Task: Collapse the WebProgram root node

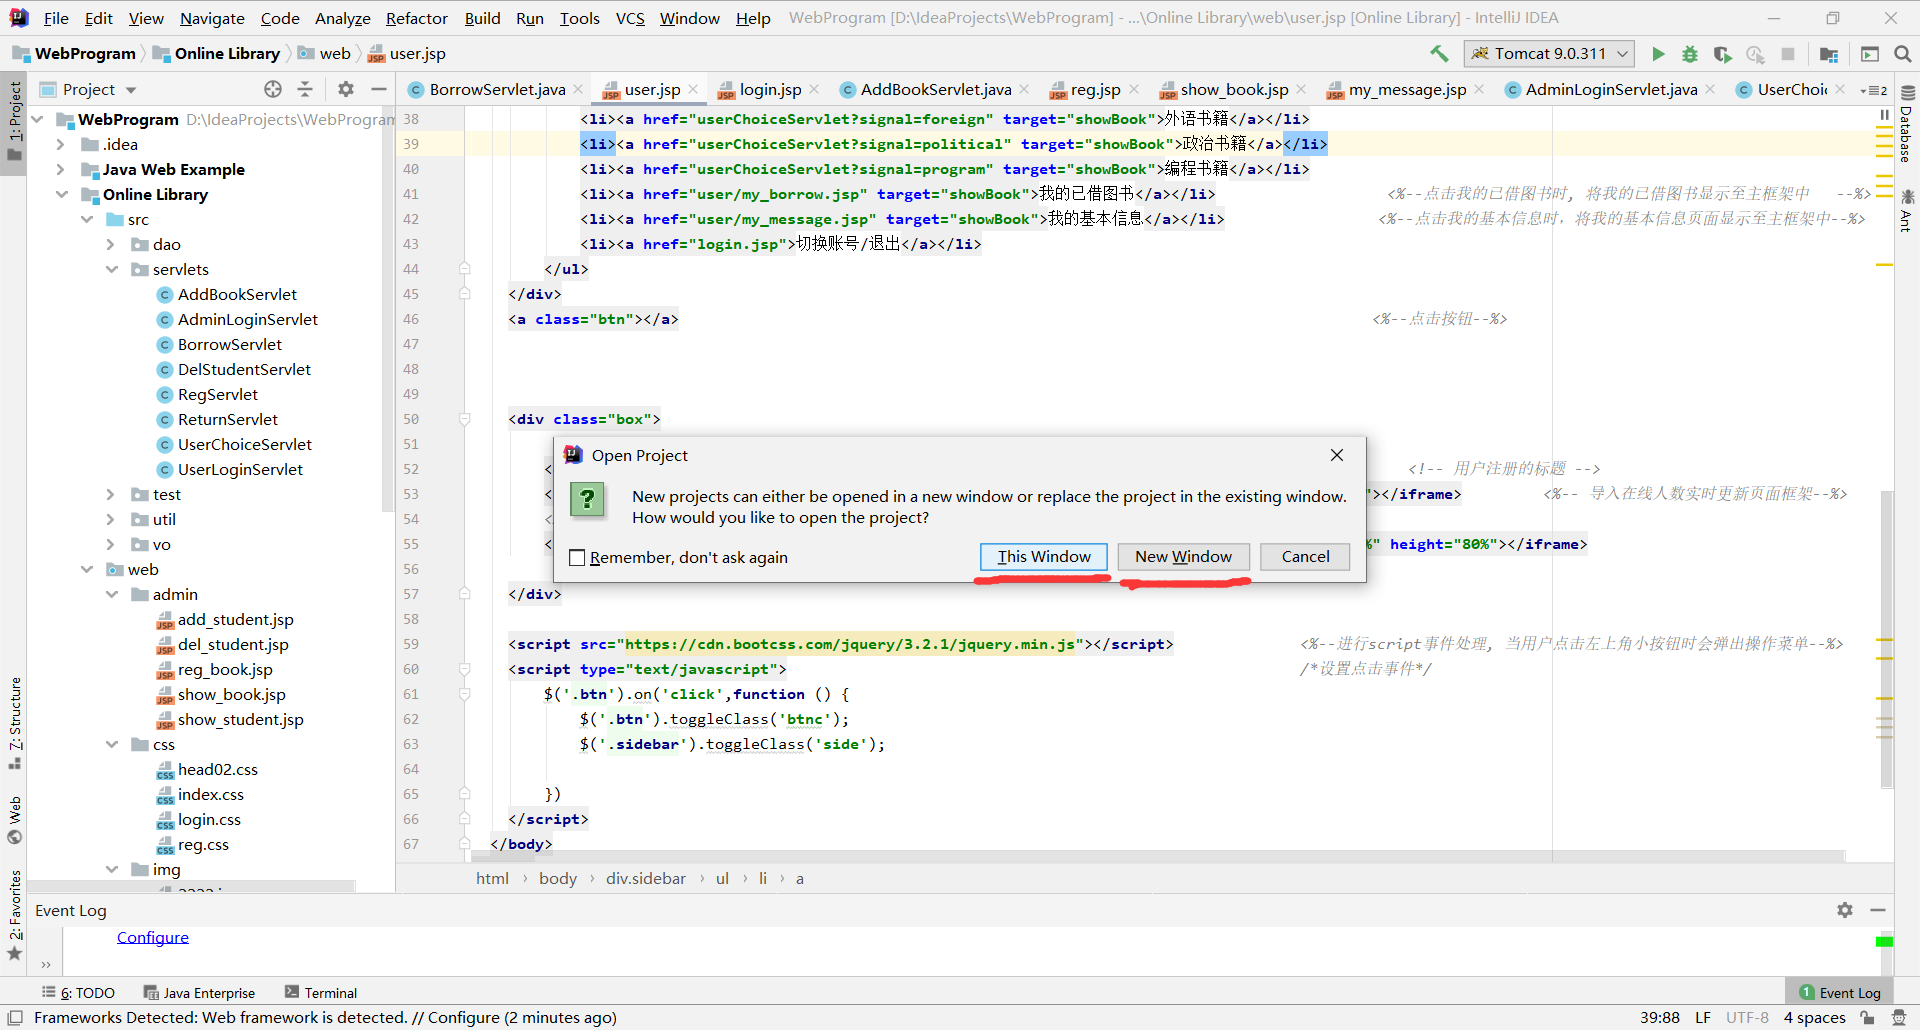Action: [x=37, y=119]
